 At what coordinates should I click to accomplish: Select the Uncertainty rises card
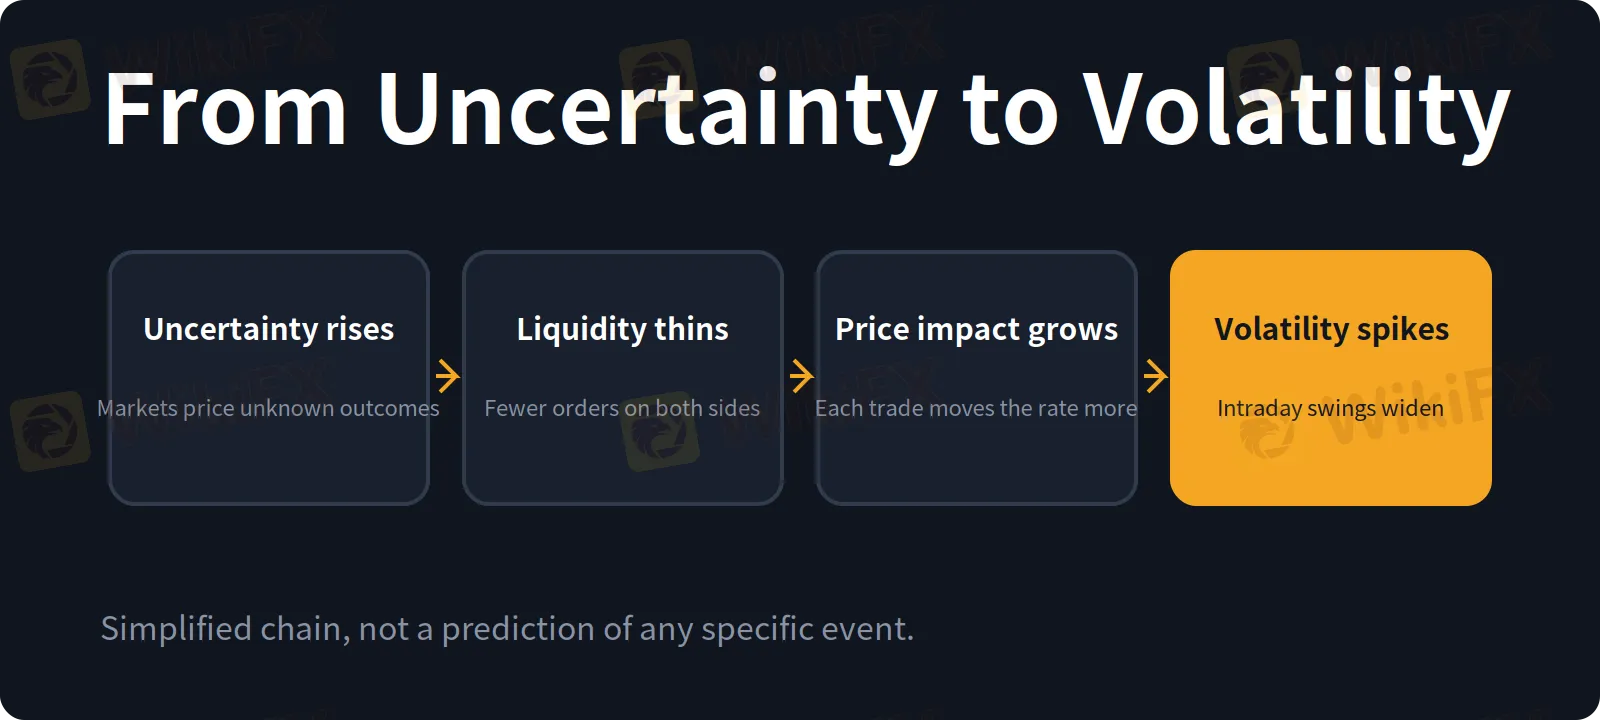click(x=269, y=378)
